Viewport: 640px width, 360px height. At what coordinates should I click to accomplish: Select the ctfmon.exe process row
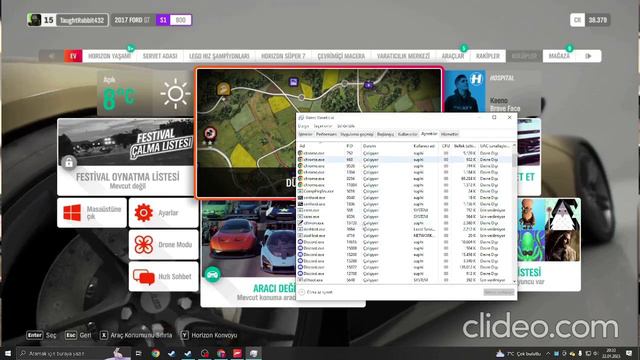404,223
